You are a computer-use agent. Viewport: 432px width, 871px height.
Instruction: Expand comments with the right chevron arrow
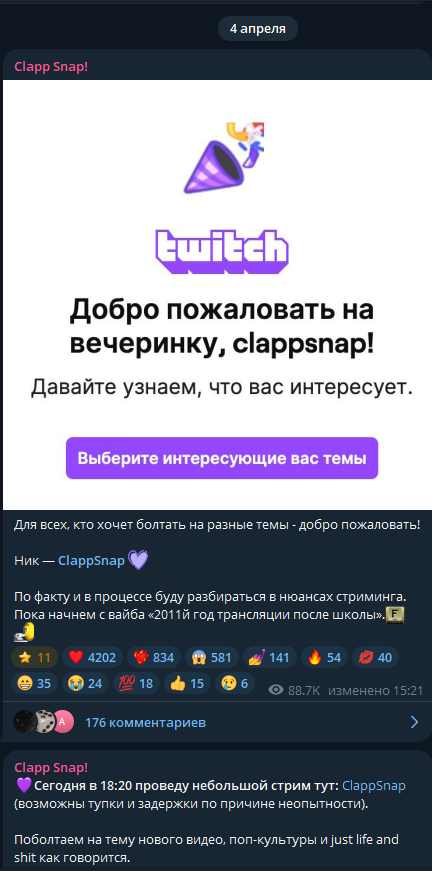coord(414,722)
